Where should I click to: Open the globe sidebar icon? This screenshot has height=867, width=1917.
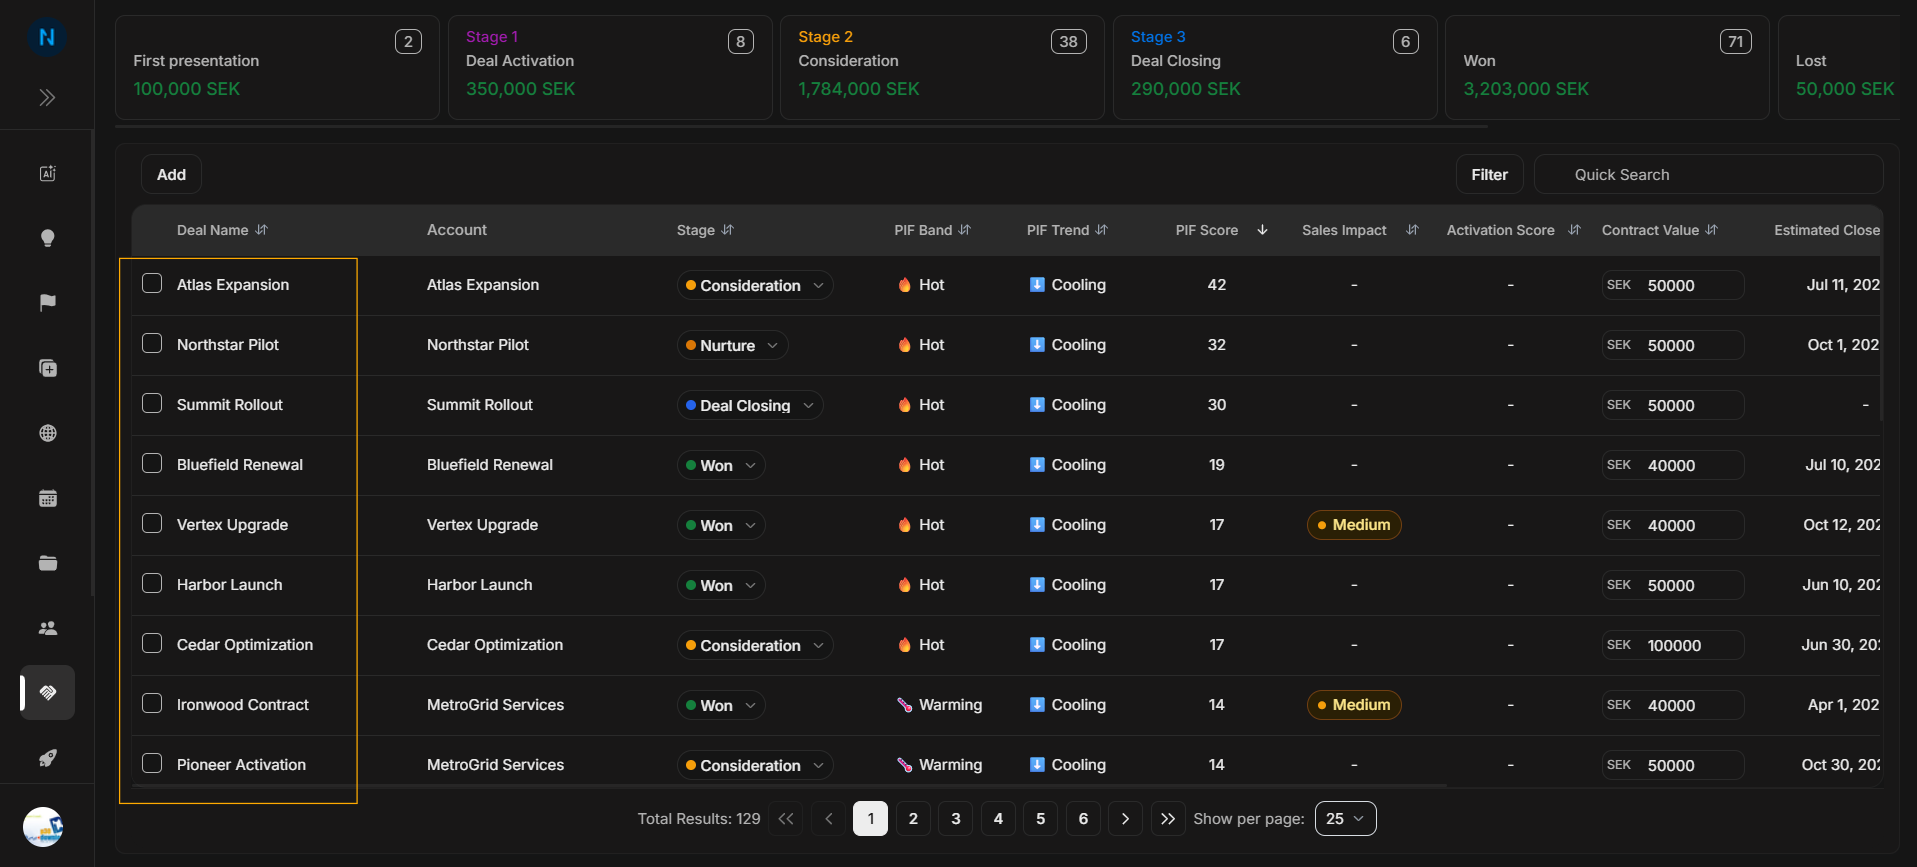47,433
